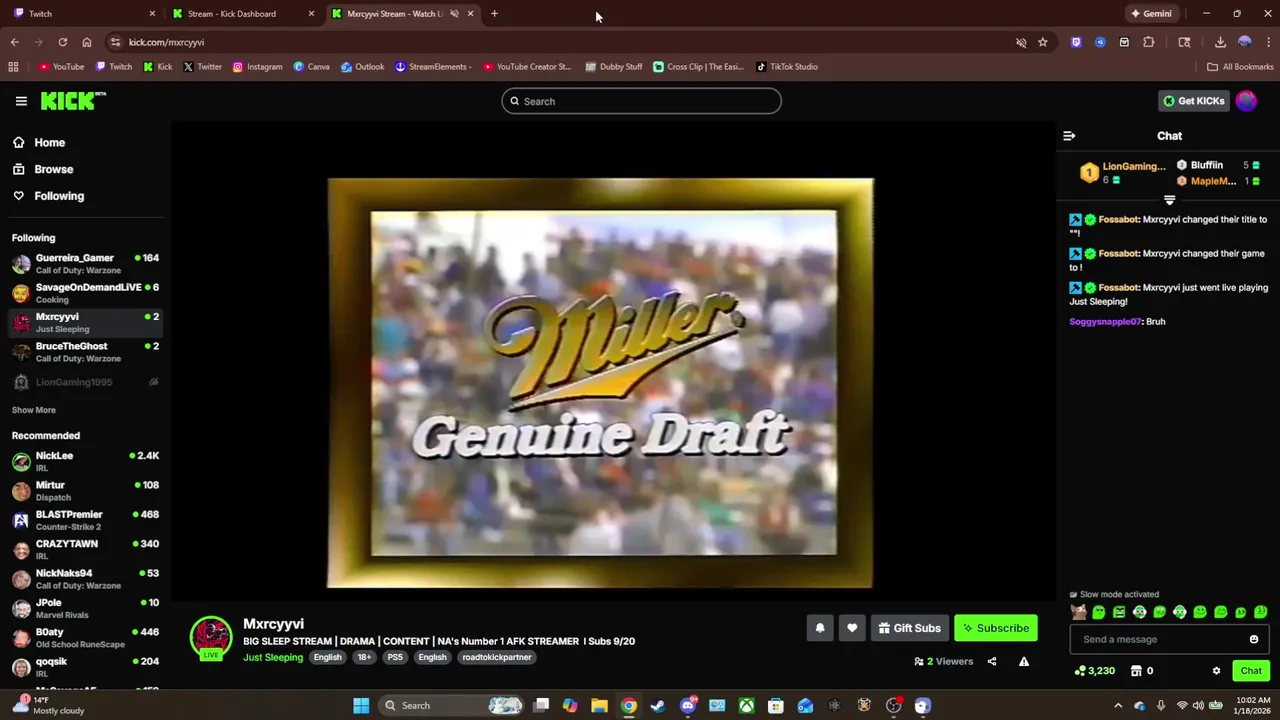1280x720 pixels.
Task: Follow the channel with the heart icon
Action: click(852, 628)
